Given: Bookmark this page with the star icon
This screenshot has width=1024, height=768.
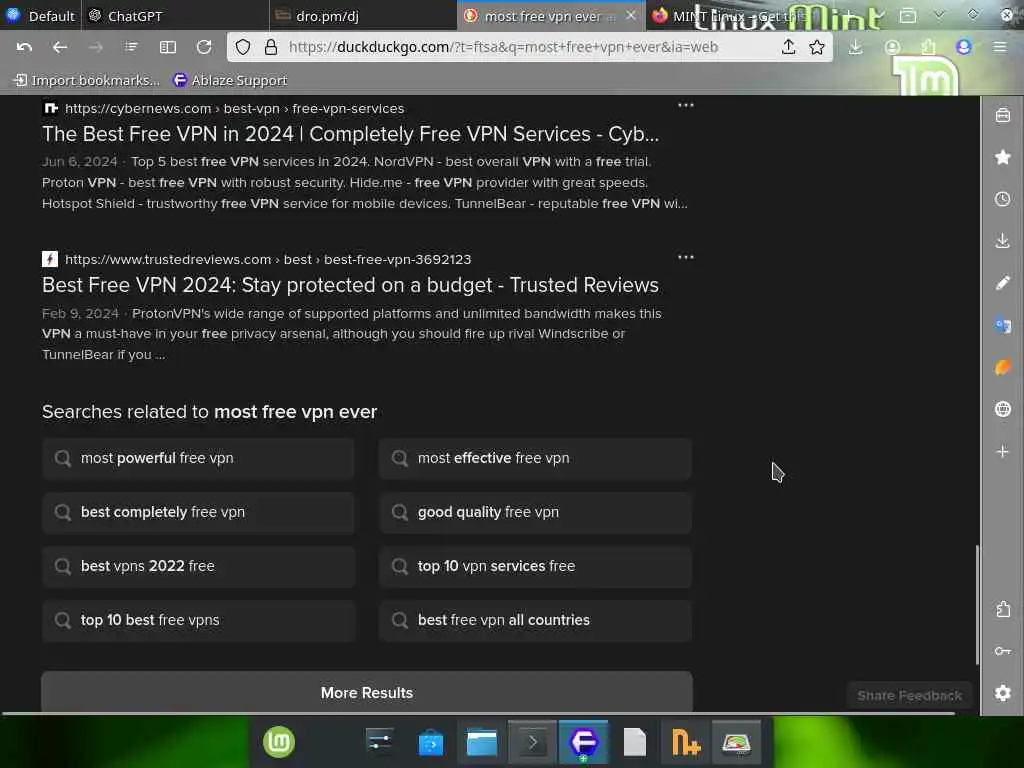Looking at the screenshot, I should coord(816,47).
